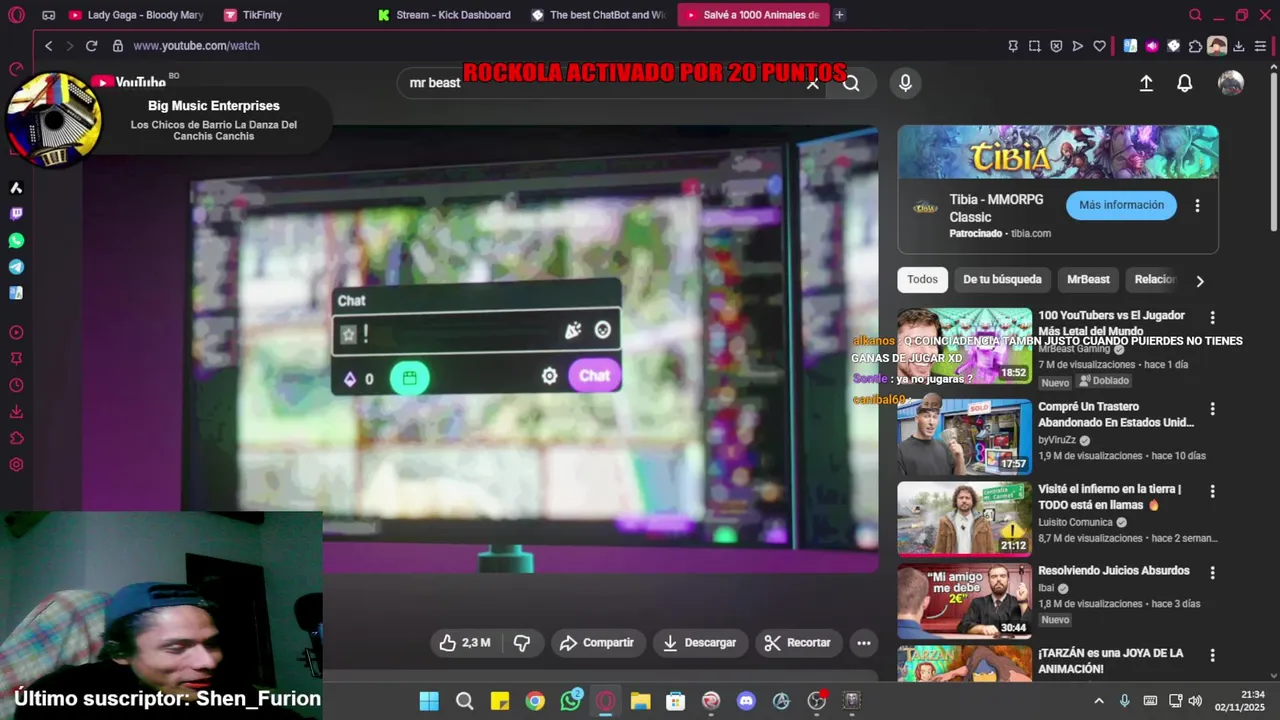Open downloads from the sidebar
Viewport: 1280px width, 720px height.
tap(16, 411)
